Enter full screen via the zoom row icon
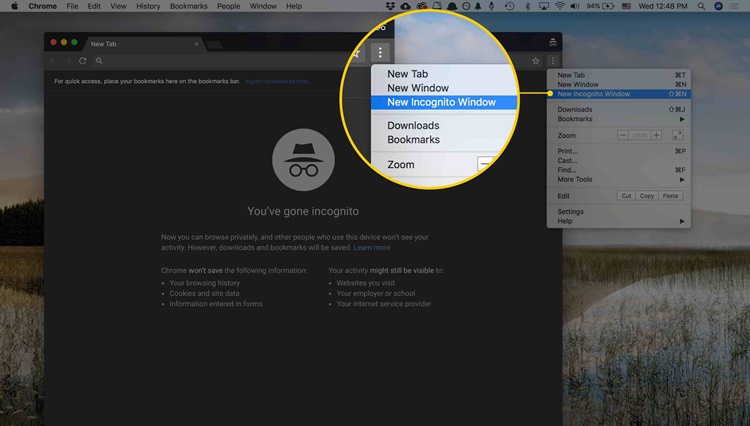 click(678, 135)
